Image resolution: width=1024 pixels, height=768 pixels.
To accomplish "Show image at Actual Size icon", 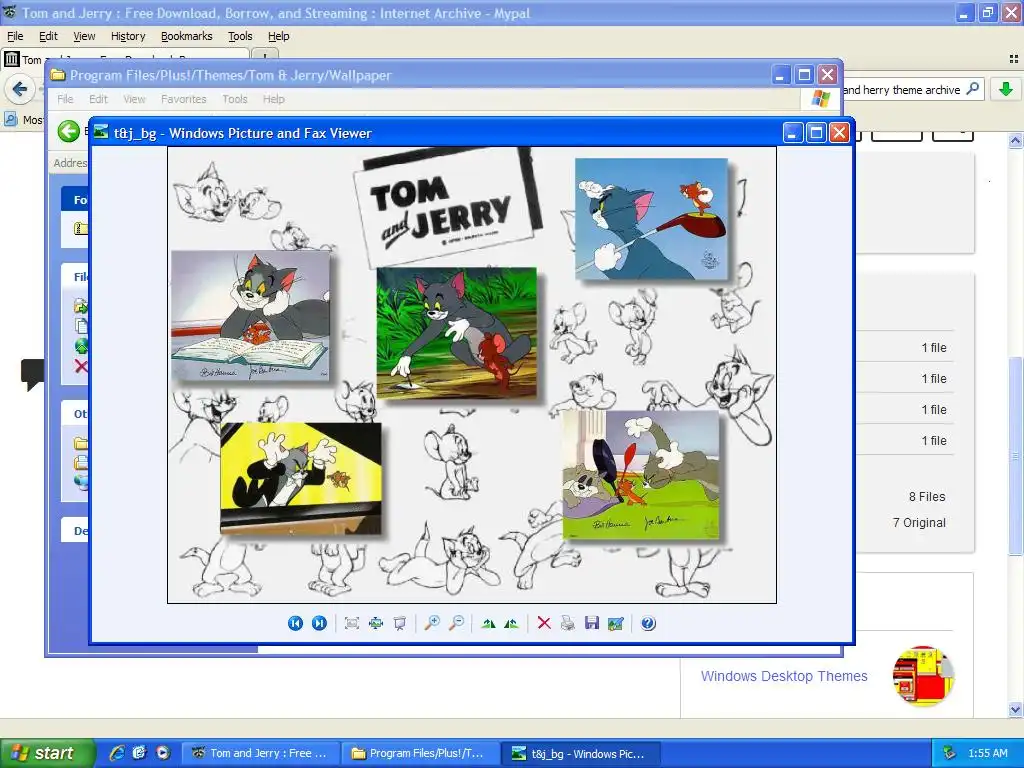I will point(376,623).
